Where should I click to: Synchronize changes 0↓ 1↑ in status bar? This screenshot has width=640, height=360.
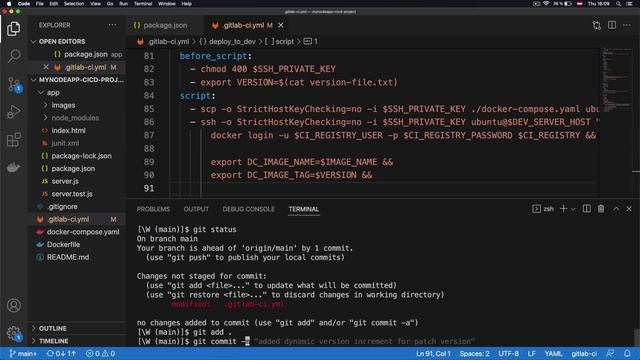coord(61,353)
